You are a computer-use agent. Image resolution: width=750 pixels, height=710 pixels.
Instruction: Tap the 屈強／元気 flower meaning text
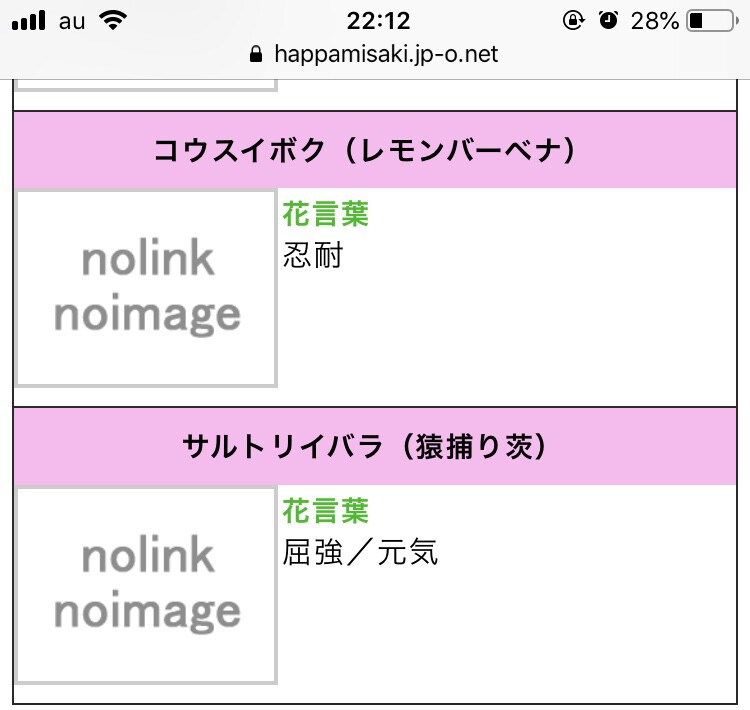pyautogui.click(x=360, y=552)
